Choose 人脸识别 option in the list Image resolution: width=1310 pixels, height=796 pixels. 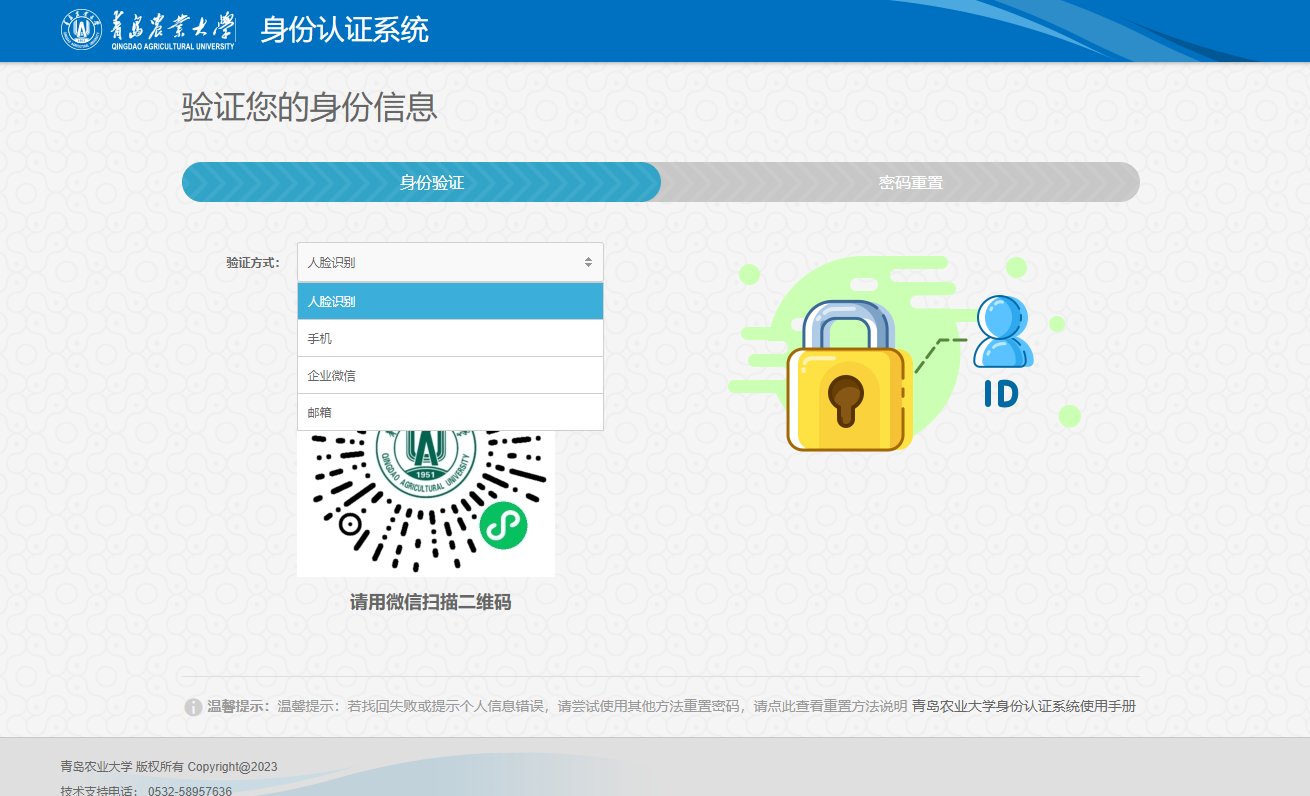pyautogui.click(x=450, y=301)
